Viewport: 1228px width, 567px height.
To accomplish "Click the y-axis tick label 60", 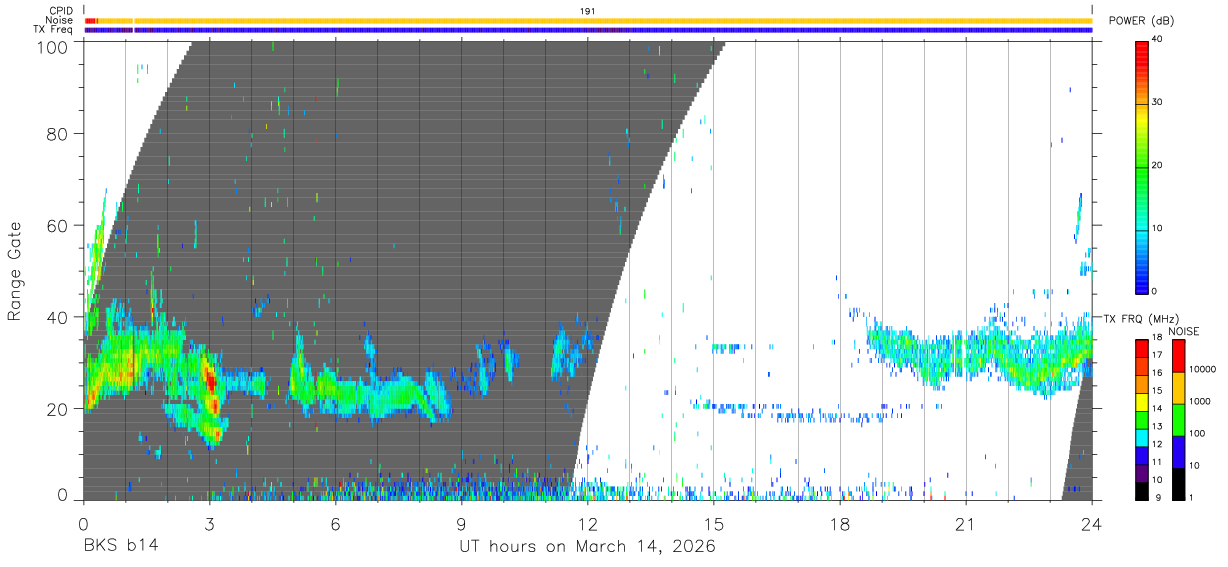I will coord(57,226).
